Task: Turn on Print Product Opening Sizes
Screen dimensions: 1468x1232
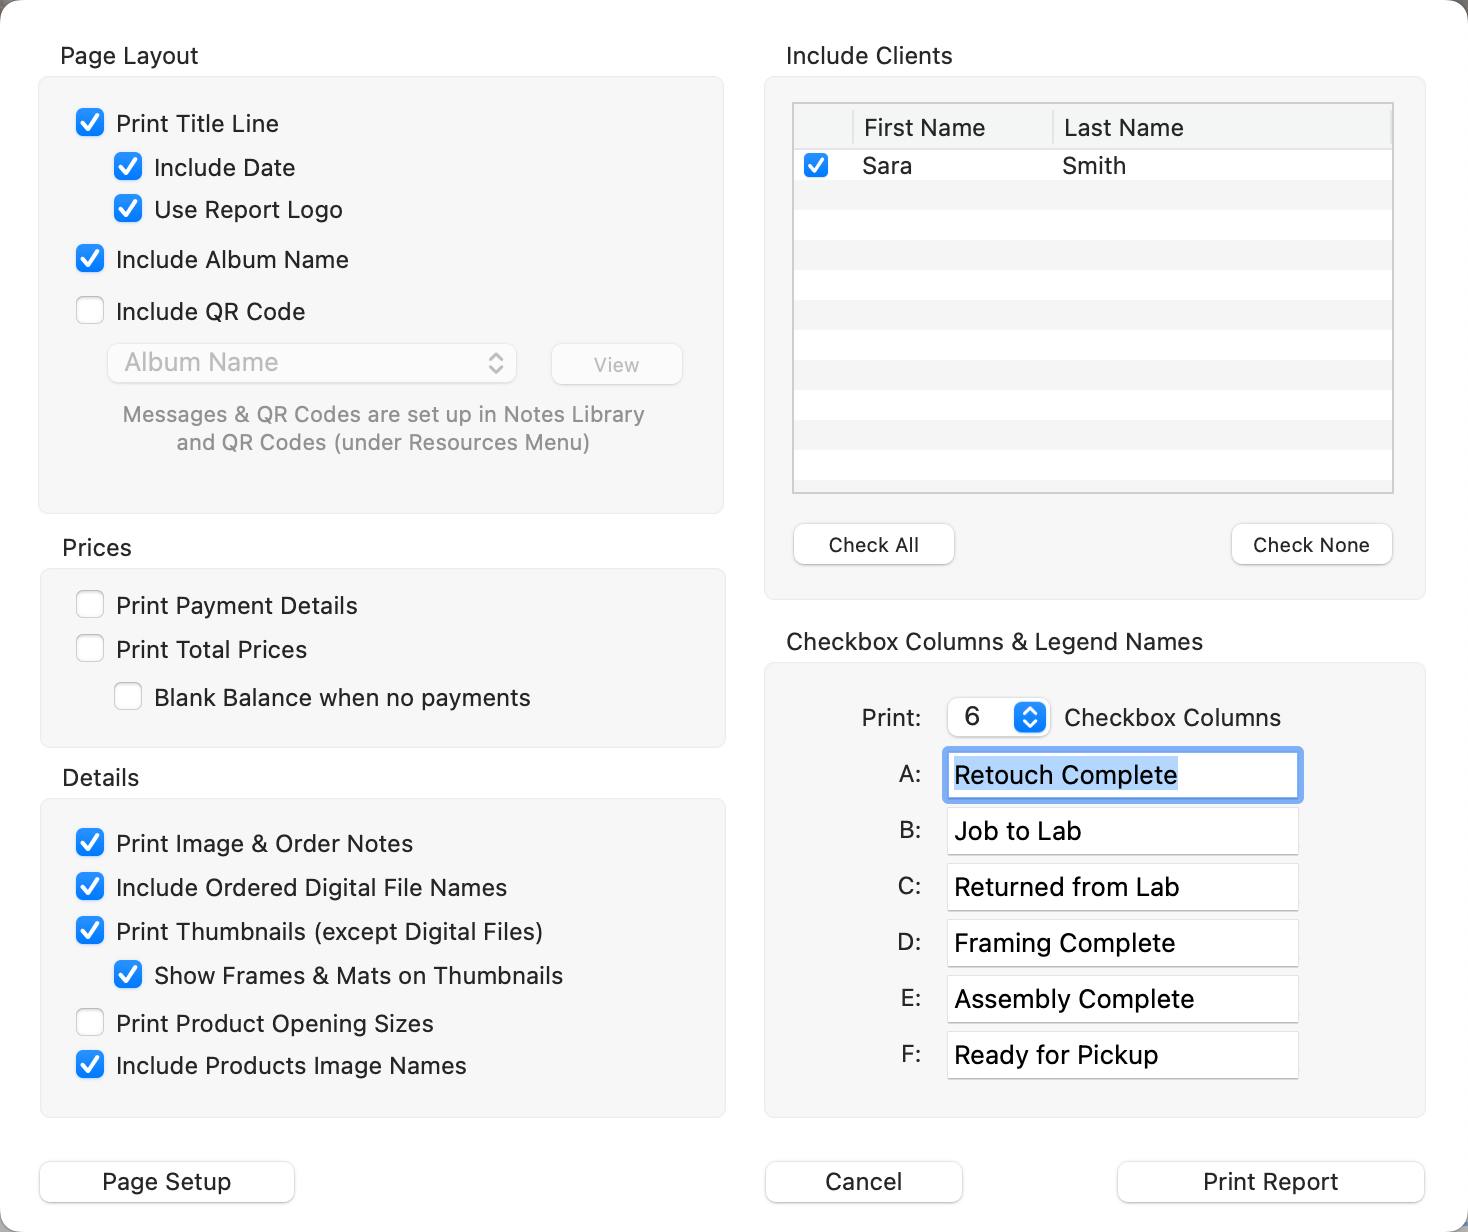Action: click(90, 1023)
